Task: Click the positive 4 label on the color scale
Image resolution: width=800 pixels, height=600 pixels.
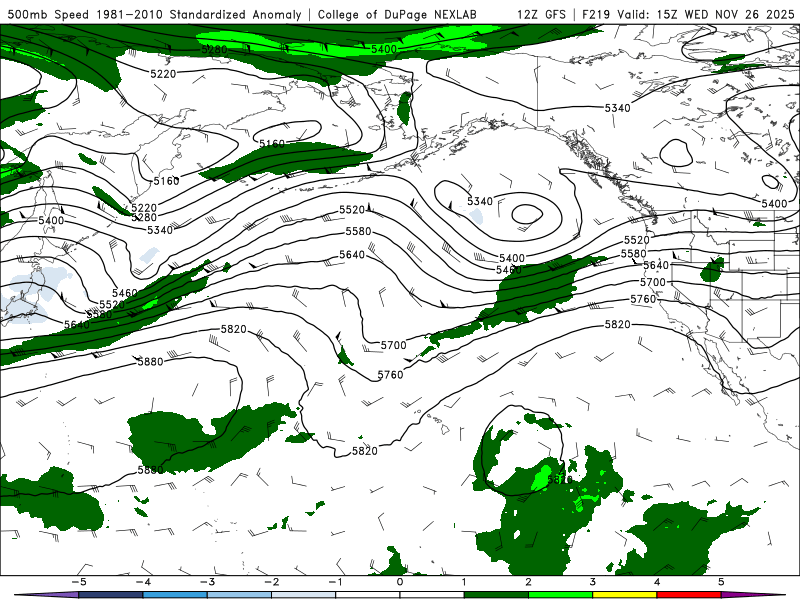Action: click(657, 582)
